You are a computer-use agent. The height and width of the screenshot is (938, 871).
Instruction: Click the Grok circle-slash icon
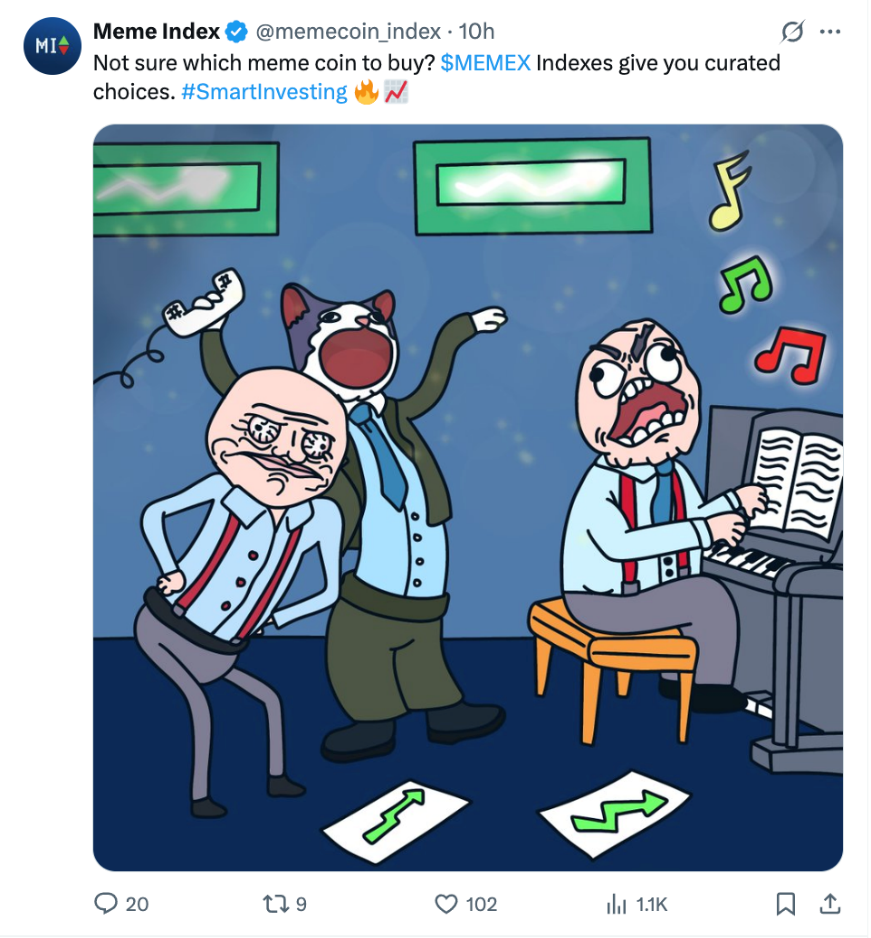point(792,32)
